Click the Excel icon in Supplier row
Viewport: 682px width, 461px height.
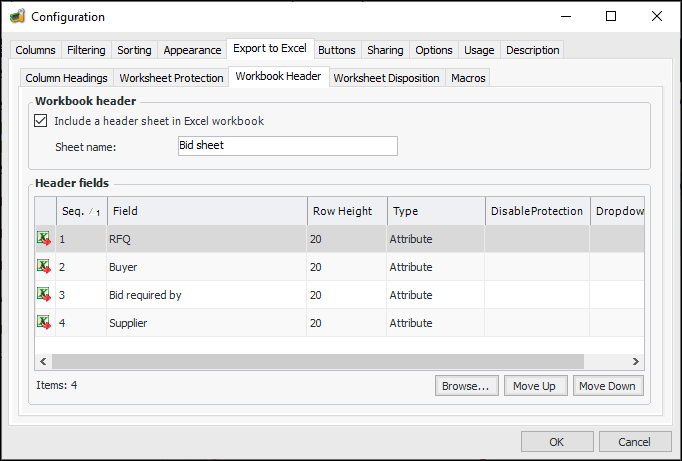[x=44, y=323]
